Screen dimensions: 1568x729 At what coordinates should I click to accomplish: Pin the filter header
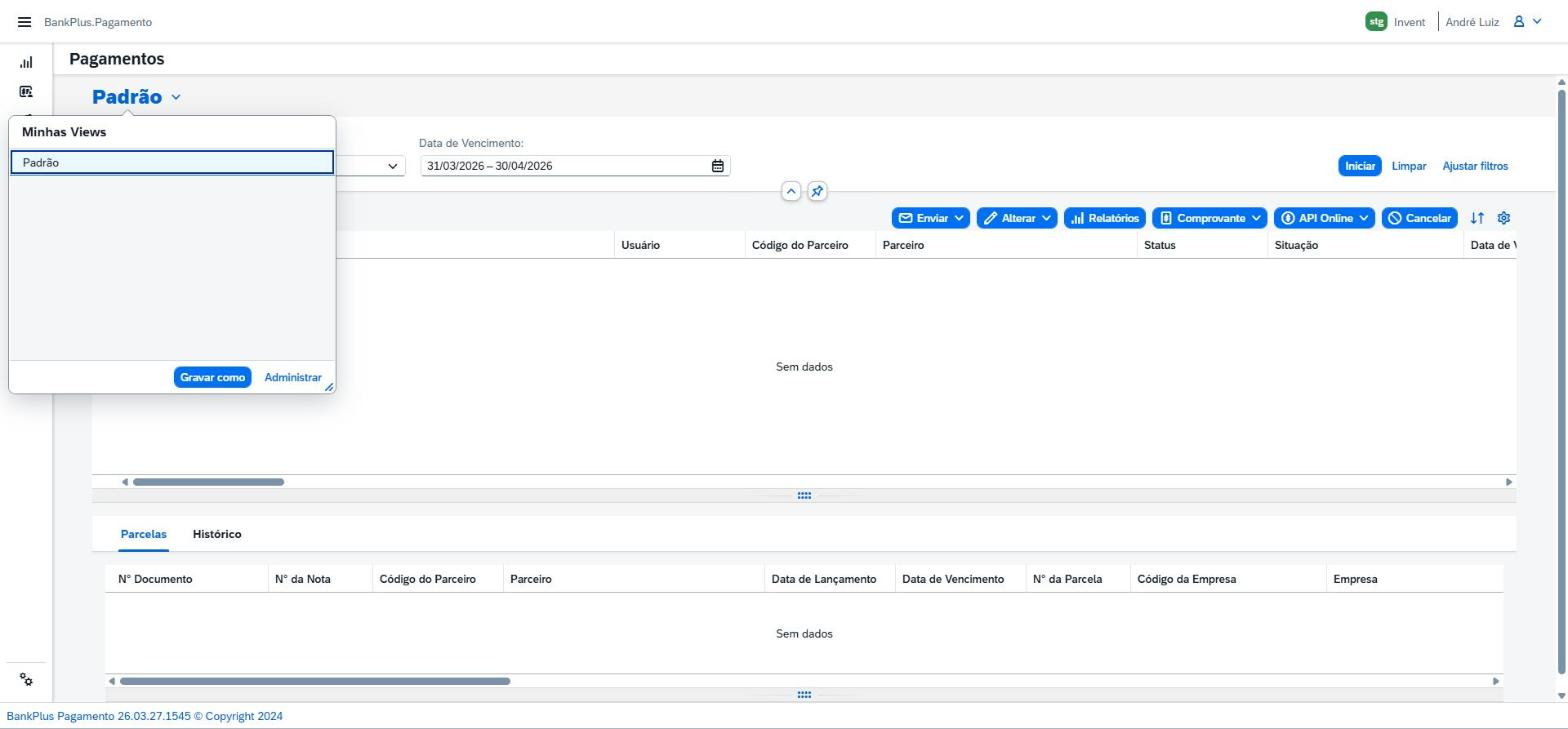817,191
